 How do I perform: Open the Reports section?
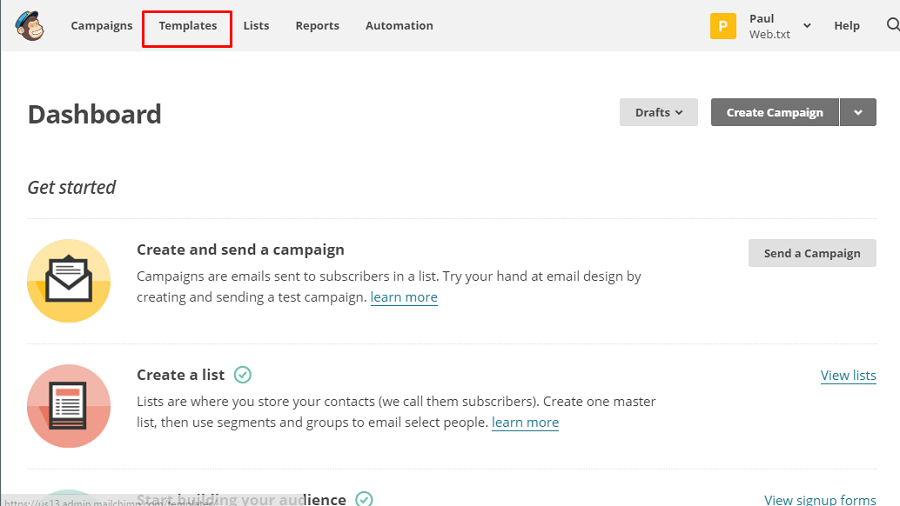point(317,26)
